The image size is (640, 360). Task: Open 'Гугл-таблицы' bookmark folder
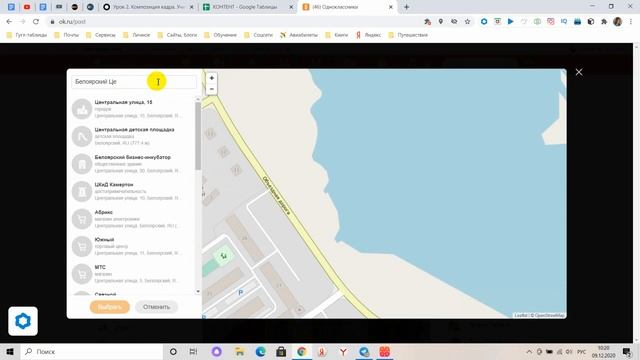point(27,35)
